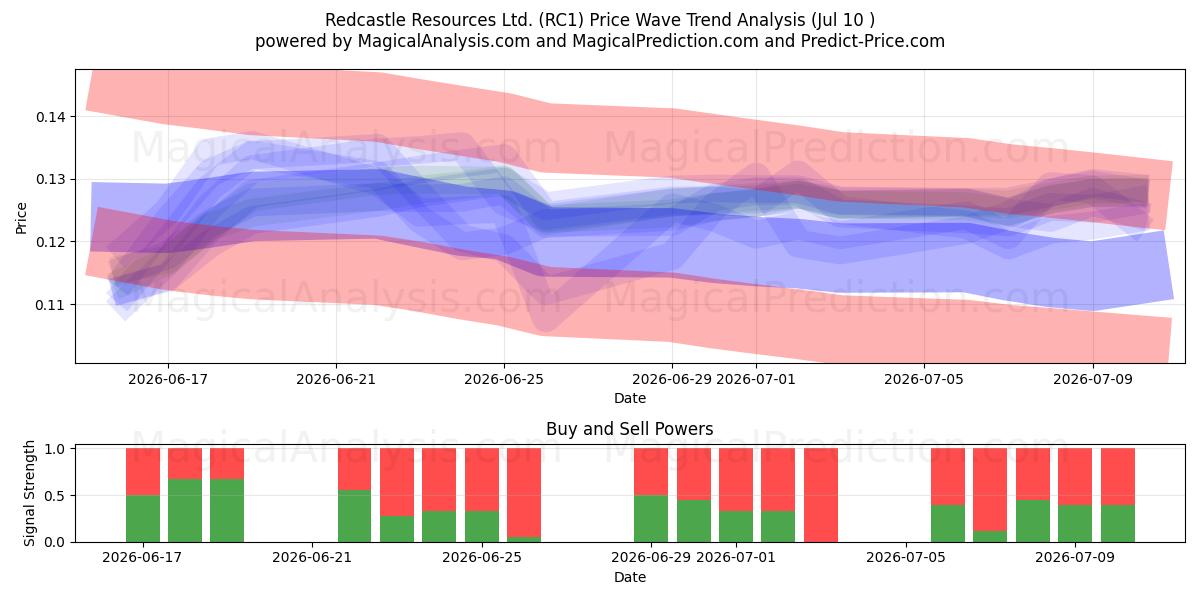Click the 2026-07-09 tick on the signal chart
Viewport: 1200px width, 600px height.
click(1075, 558)
